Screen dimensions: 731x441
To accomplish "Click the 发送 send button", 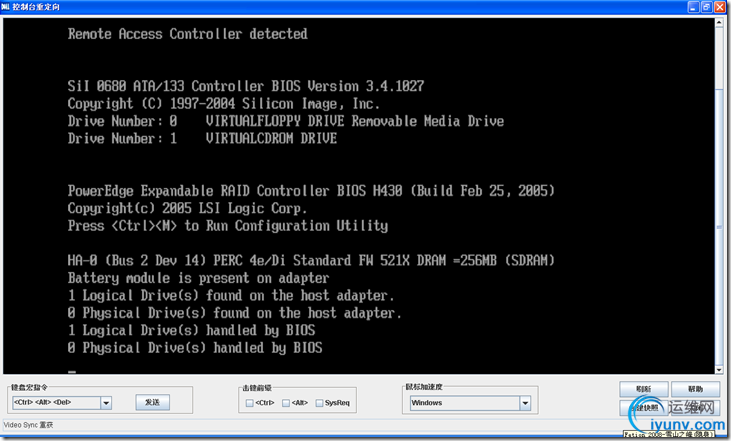I will pyautogui.click(x=152, y=402).
